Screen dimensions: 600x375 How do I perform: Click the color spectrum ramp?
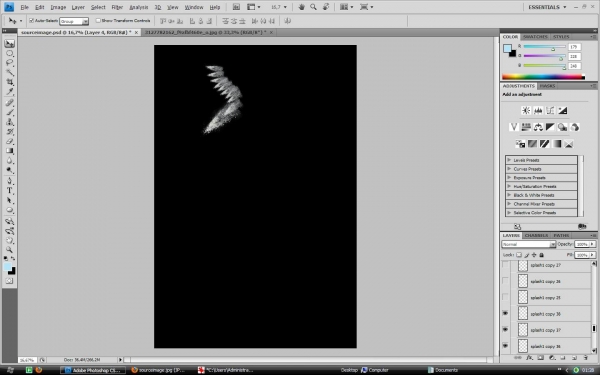(x=543, y=77)
